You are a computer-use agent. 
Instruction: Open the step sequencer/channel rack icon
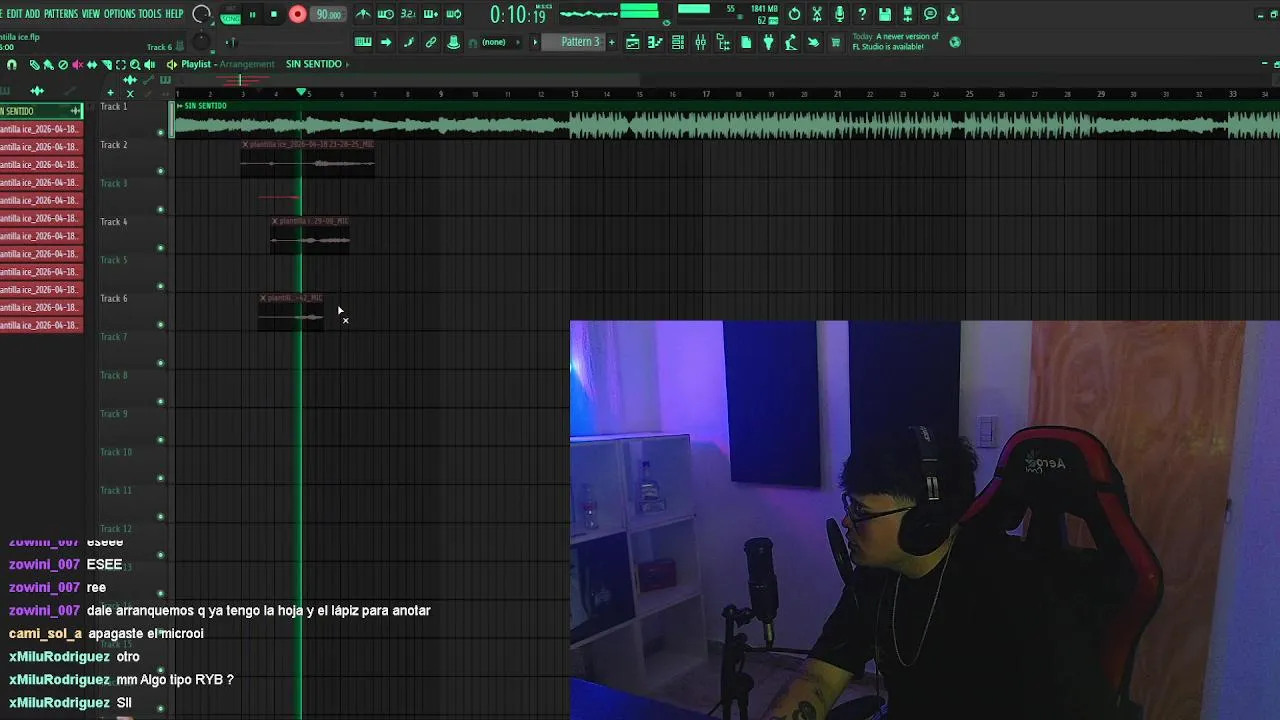pos(678,42)
